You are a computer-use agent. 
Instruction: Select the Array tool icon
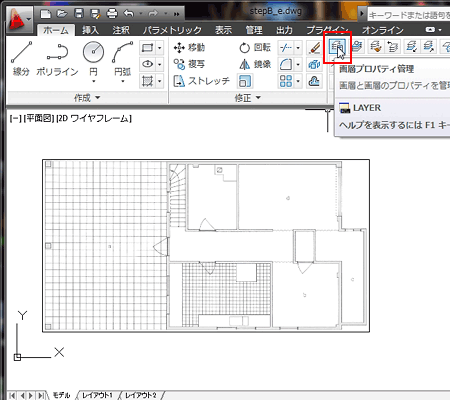286,81
